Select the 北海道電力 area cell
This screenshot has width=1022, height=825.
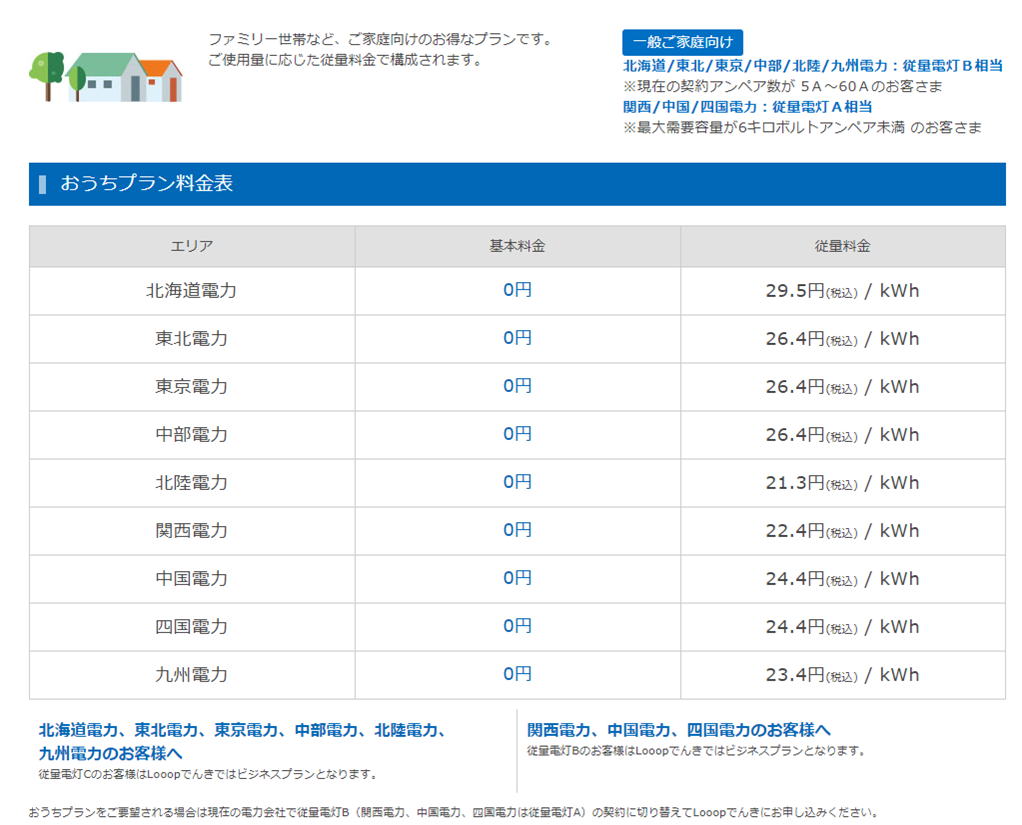[192, 291]
